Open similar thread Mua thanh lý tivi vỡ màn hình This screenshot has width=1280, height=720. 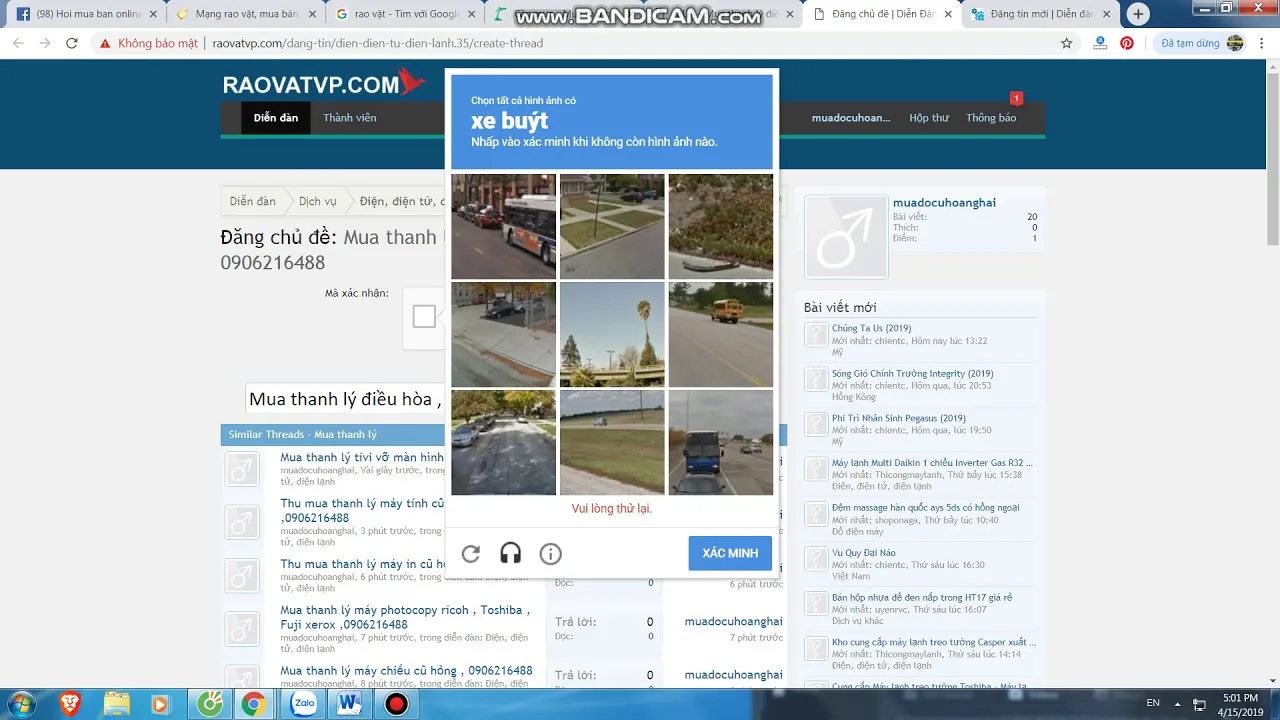point(362,457)
